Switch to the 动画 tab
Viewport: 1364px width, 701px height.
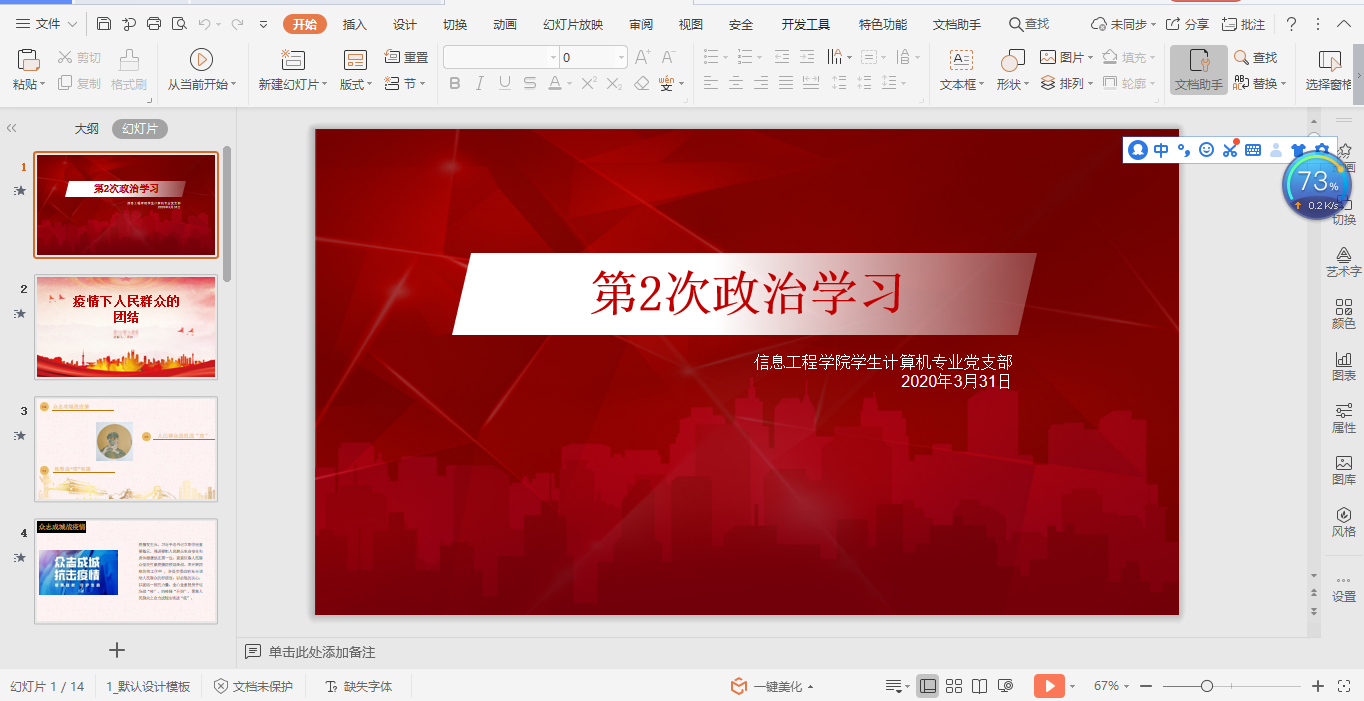tap(505, 25)
